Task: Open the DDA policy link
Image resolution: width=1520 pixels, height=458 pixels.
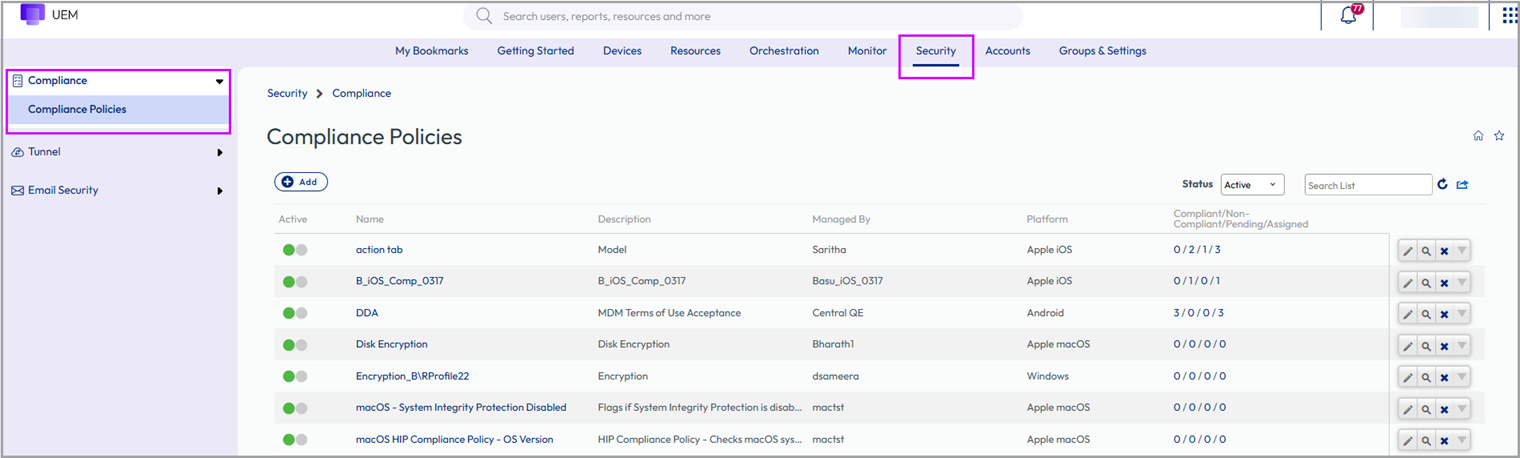Action: pos(367,313)
